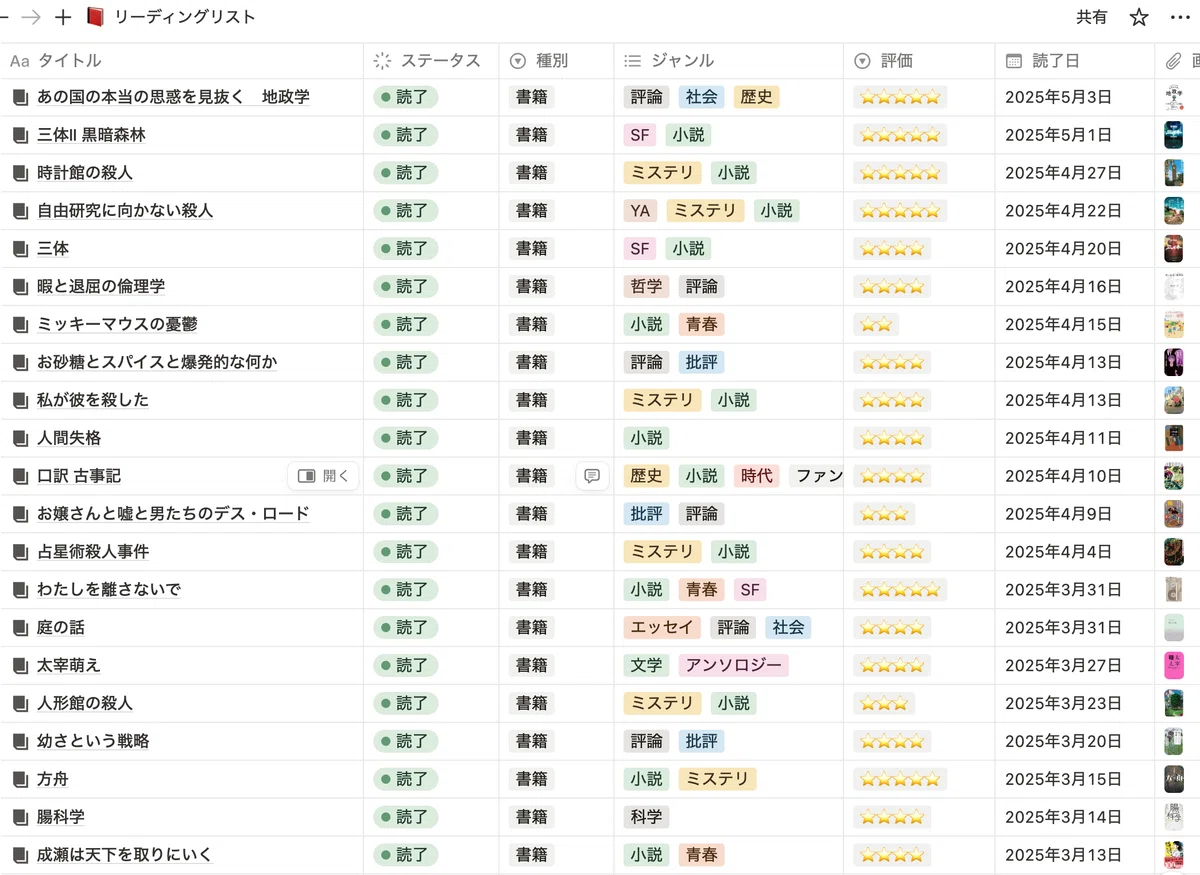Open the ジャンル column header menu
Screen dimensions: 1200x875
(x=728, y=61)
